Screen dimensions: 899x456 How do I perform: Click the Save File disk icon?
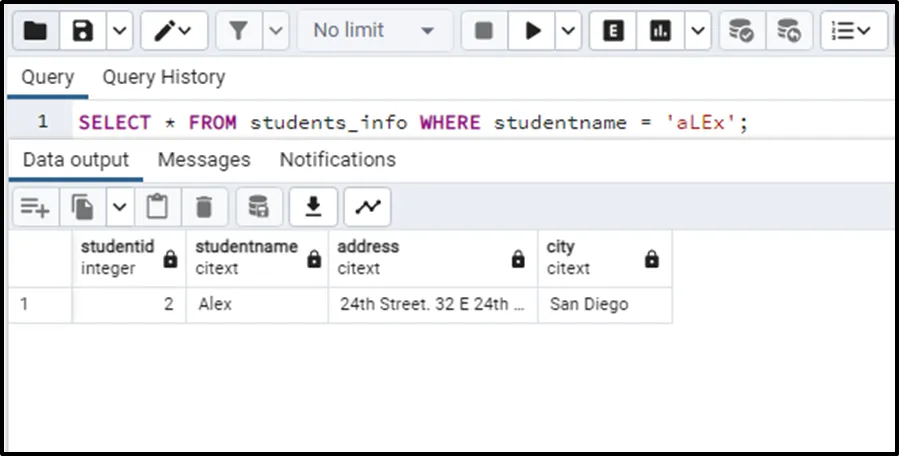pos(83,31)
